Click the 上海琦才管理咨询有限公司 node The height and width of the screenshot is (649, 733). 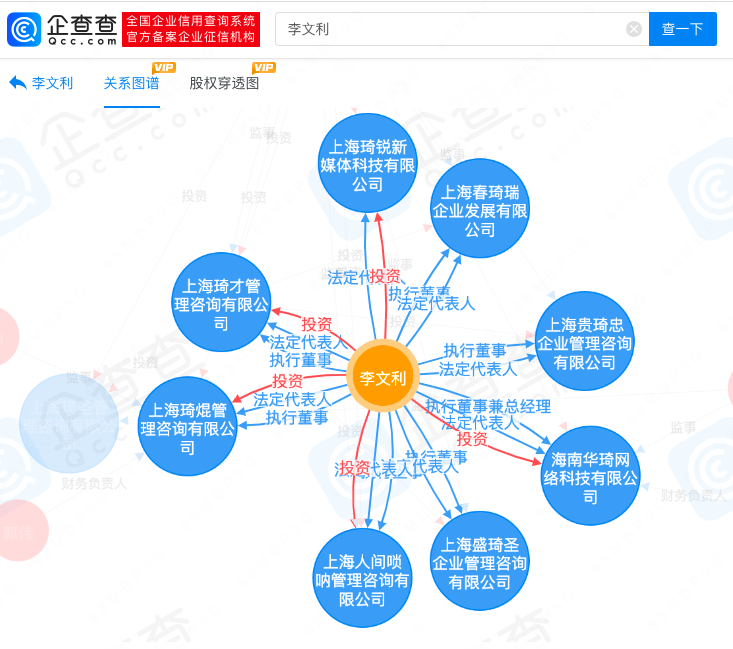(x=221, y=303)
